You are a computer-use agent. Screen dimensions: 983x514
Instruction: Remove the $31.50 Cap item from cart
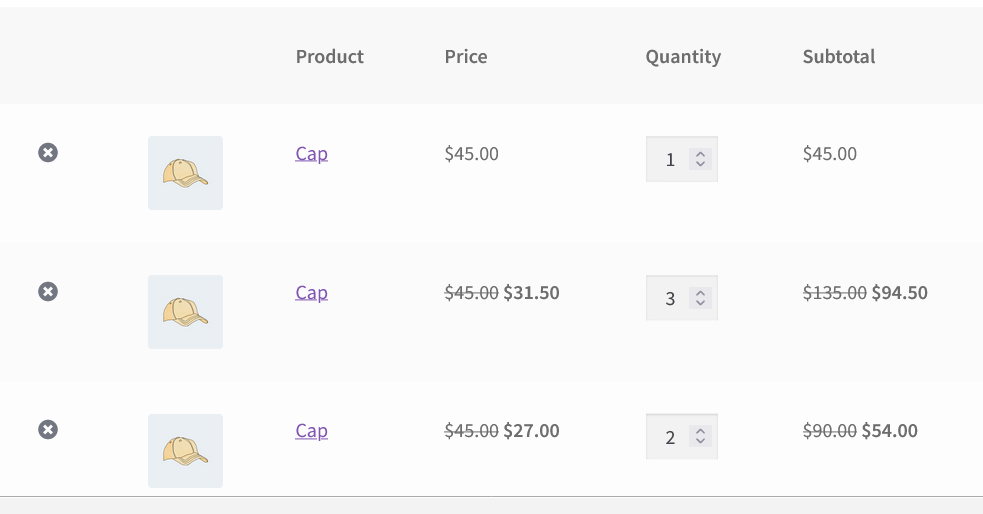click(48, 291)
